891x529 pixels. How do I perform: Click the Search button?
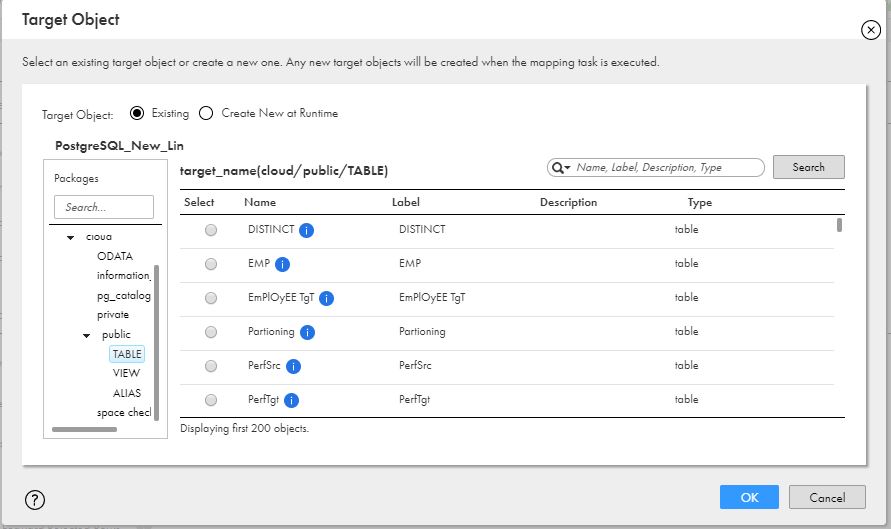(x=809, y=167)
